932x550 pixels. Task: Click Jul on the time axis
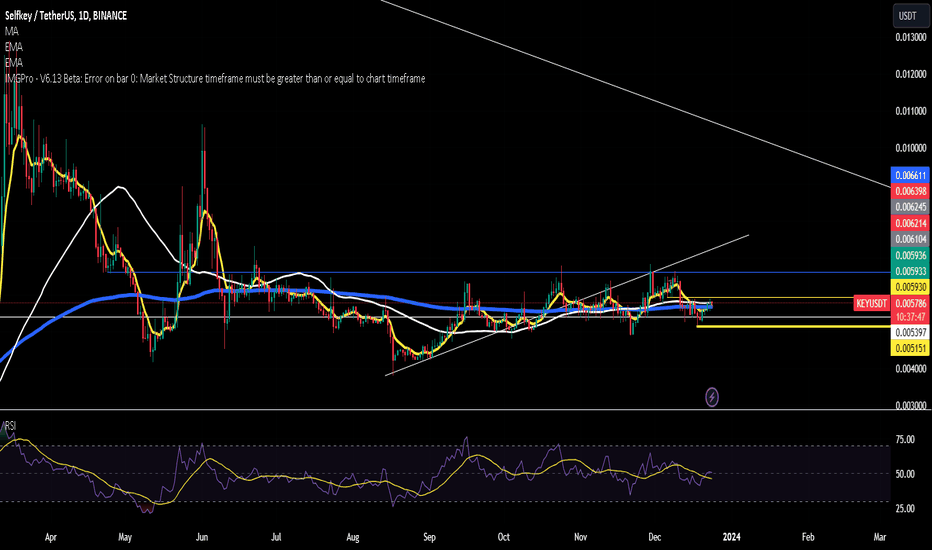pyautogui.click(x=276, y=537)
